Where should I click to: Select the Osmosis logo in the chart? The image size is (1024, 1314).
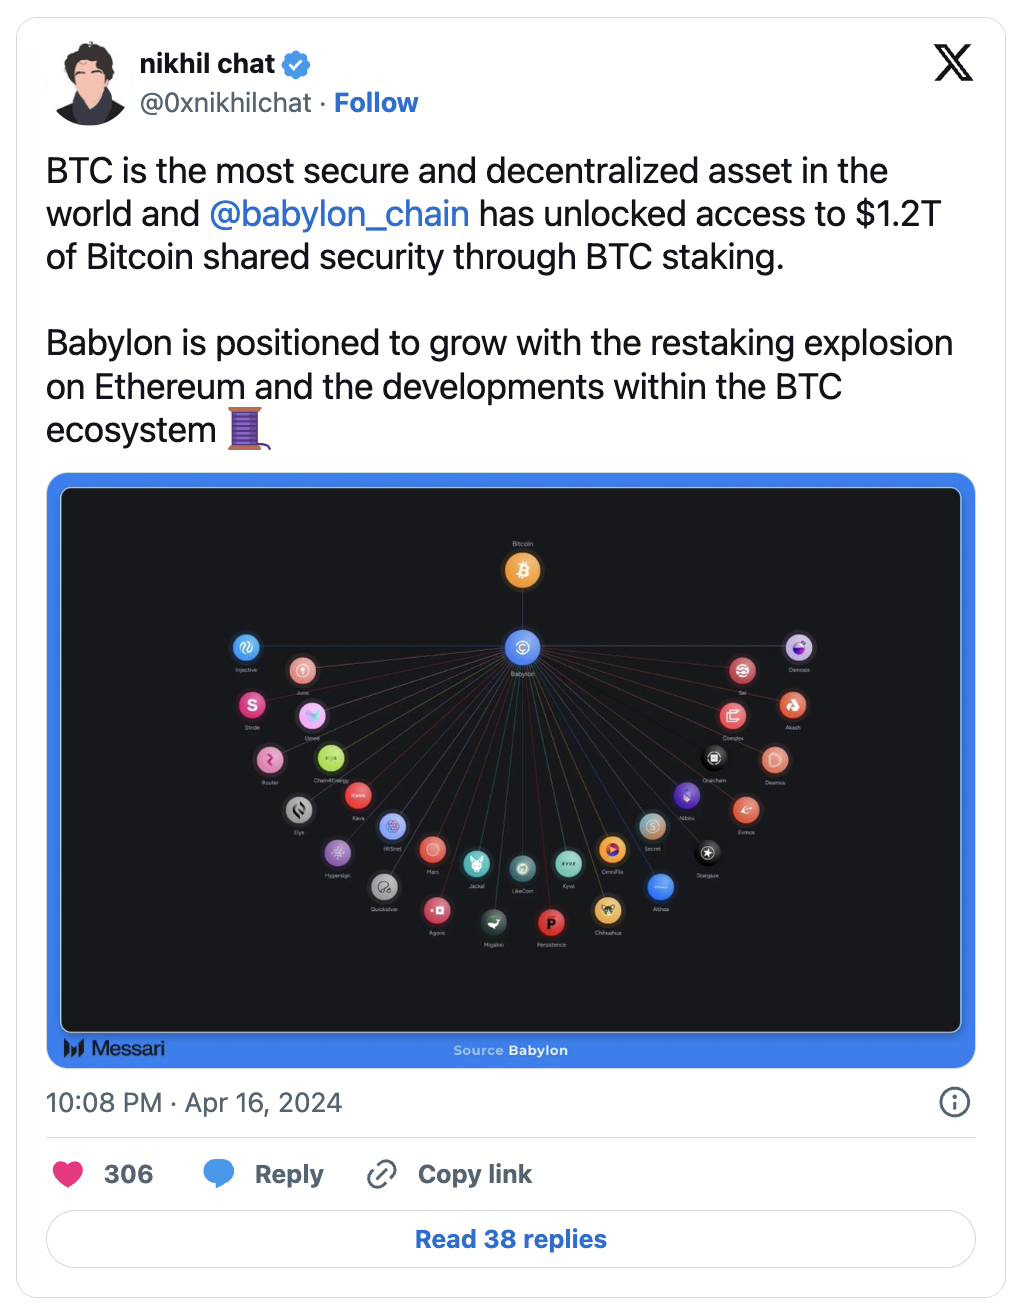799,645
